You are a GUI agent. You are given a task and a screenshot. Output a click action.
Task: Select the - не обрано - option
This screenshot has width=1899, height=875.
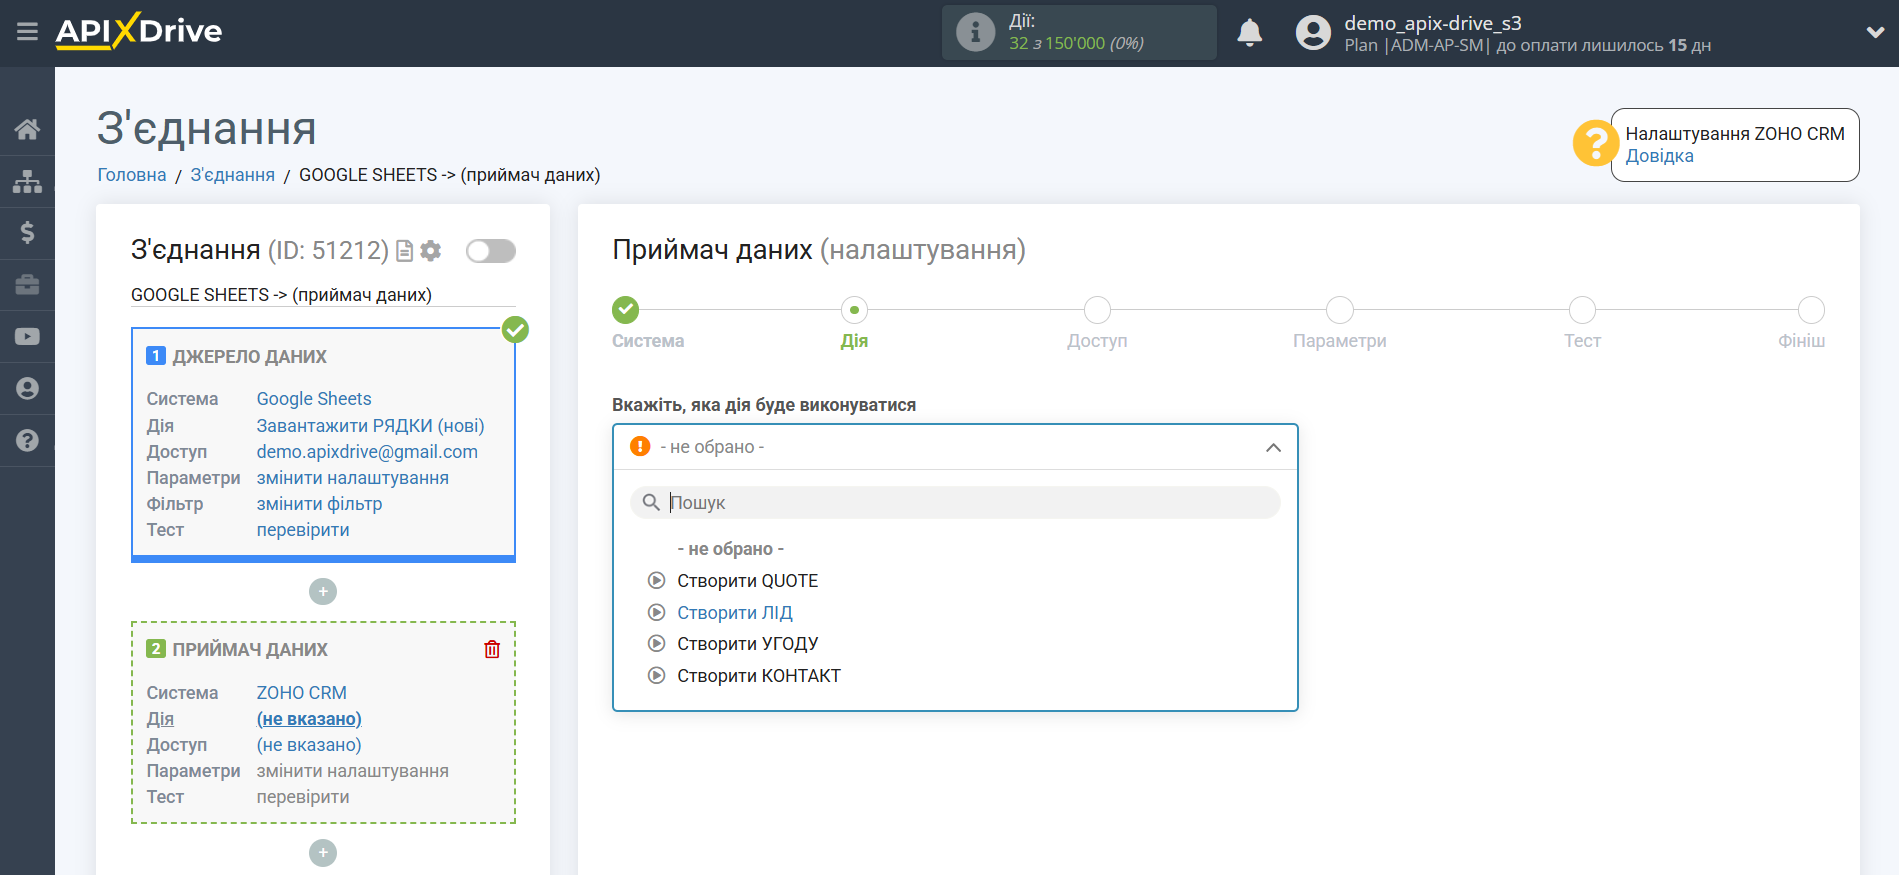pyautogui.click(x=730, y=549)
